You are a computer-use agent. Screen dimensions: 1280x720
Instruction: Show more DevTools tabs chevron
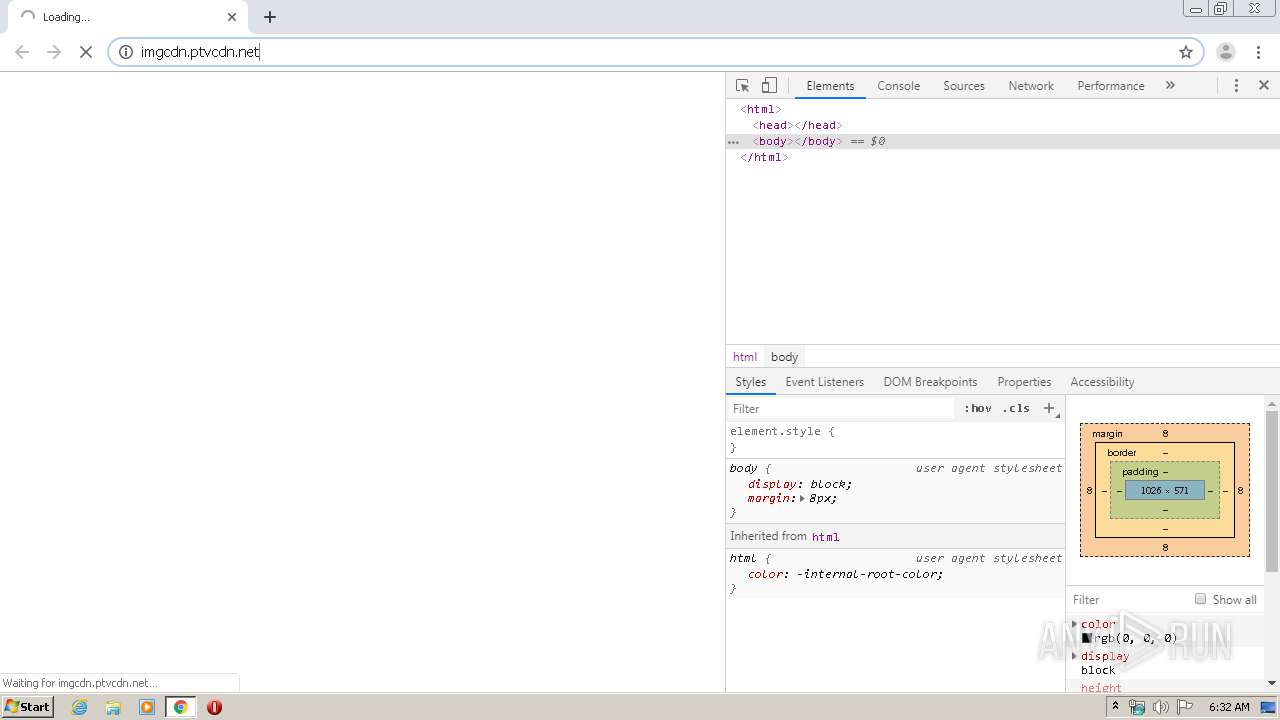[x=1170, y=86]
